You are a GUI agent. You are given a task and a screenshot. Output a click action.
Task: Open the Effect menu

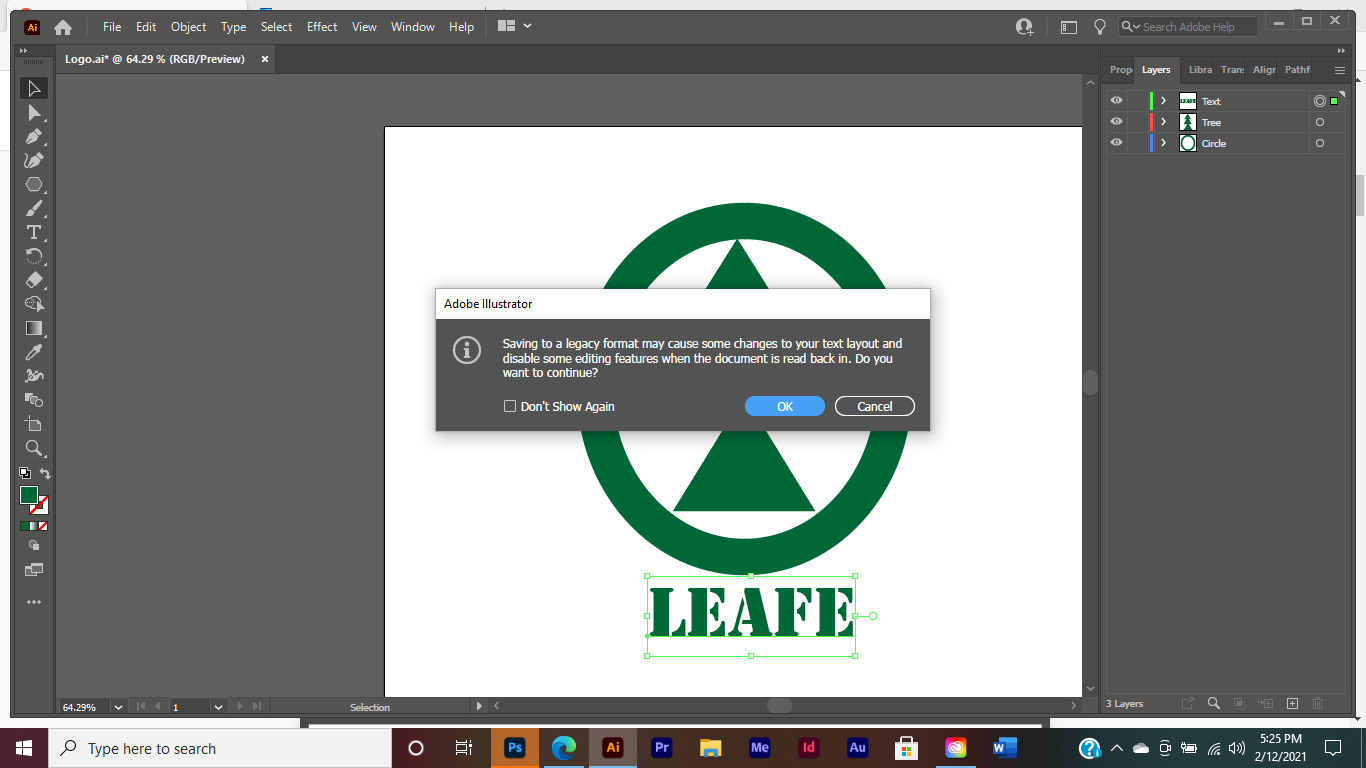click(321, 27)
